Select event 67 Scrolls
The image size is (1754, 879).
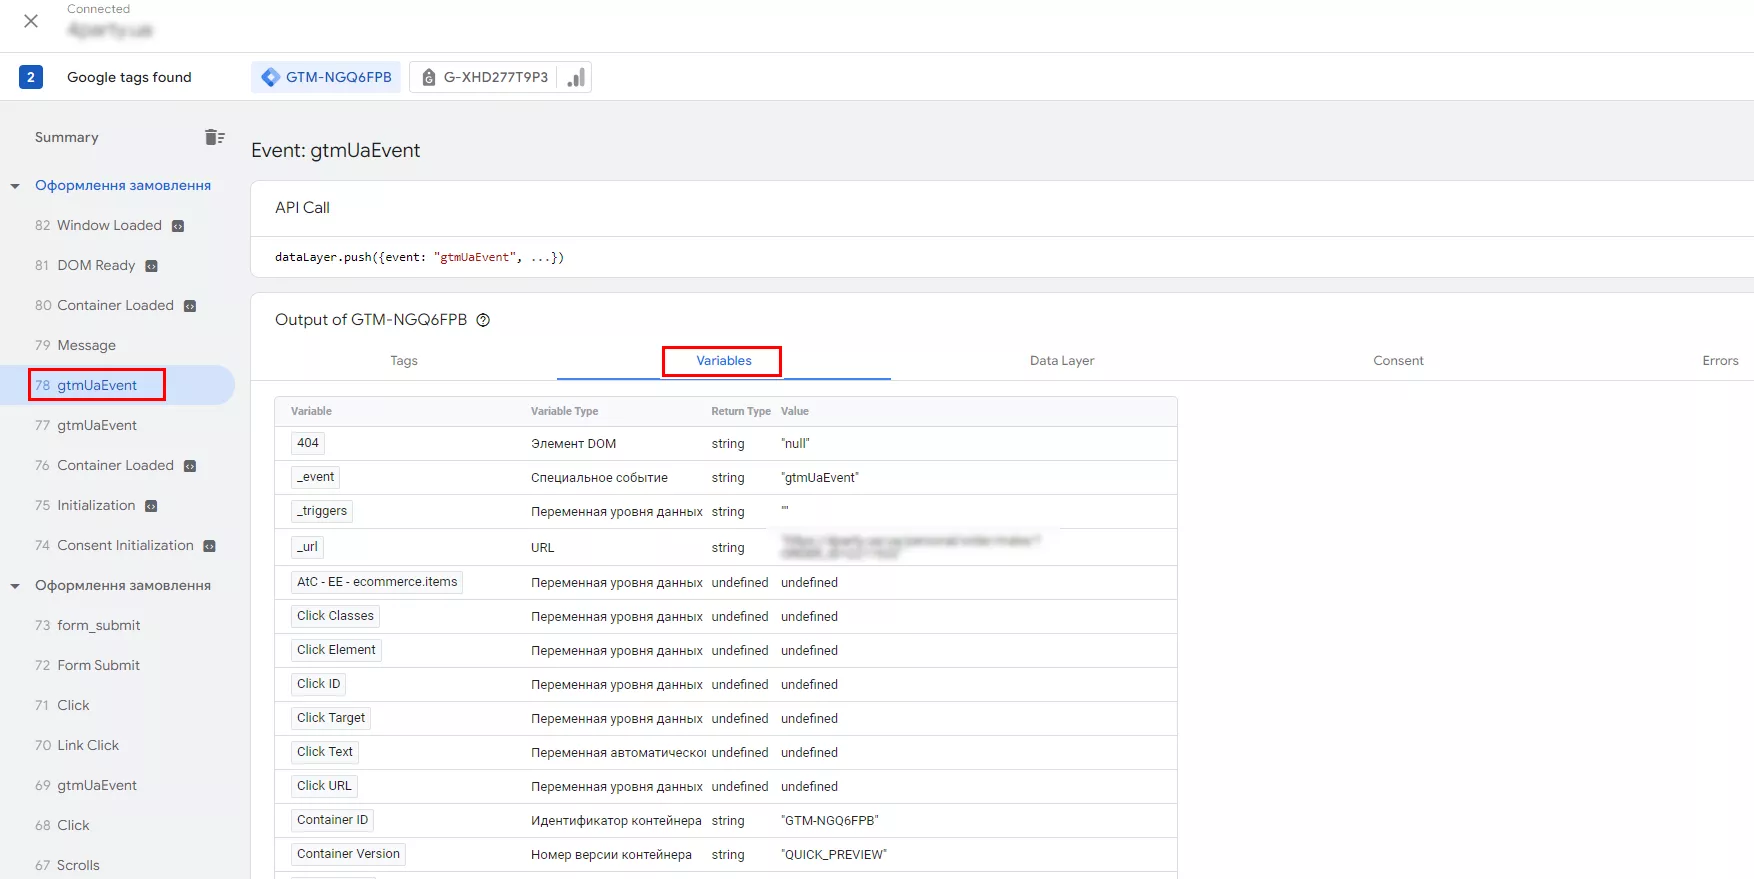pyautogui.click(x=67, y=865)
